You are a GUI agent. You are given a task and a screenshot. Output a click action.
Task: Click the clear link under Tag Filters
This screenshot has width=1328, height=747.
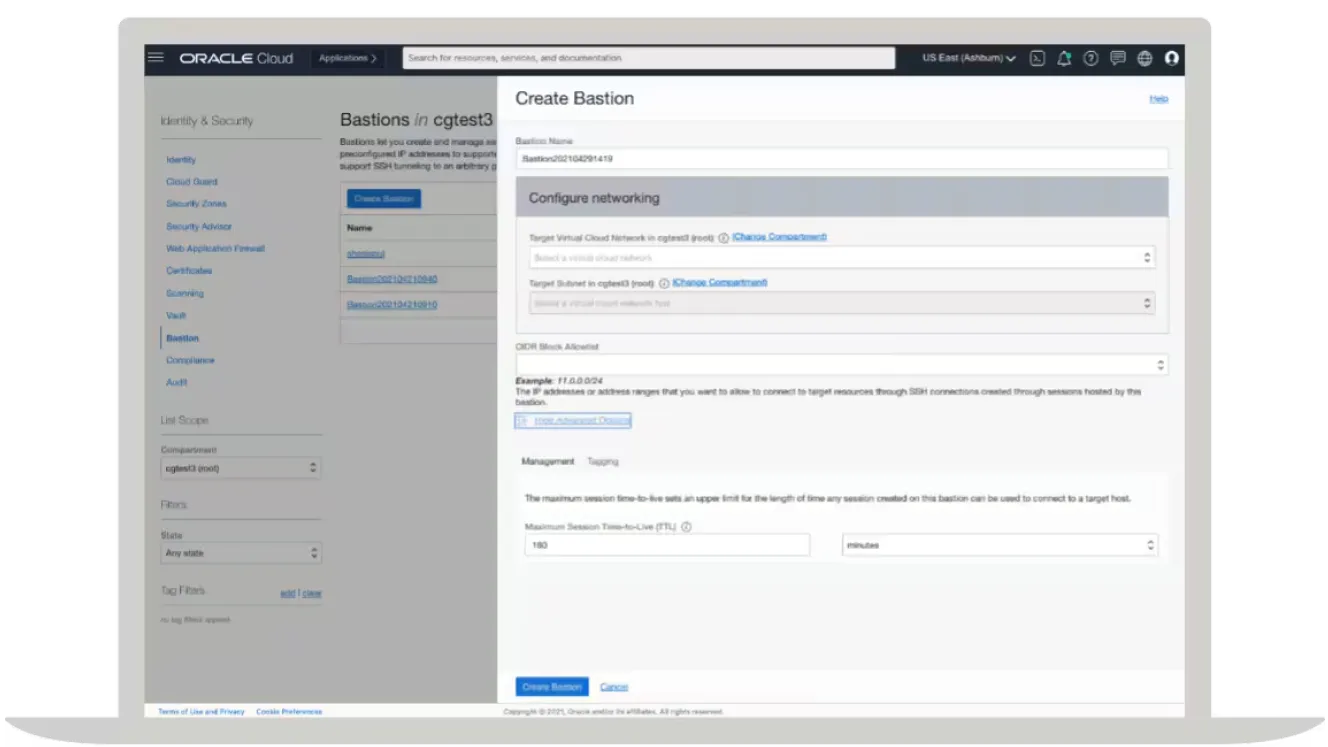point(312,593)
